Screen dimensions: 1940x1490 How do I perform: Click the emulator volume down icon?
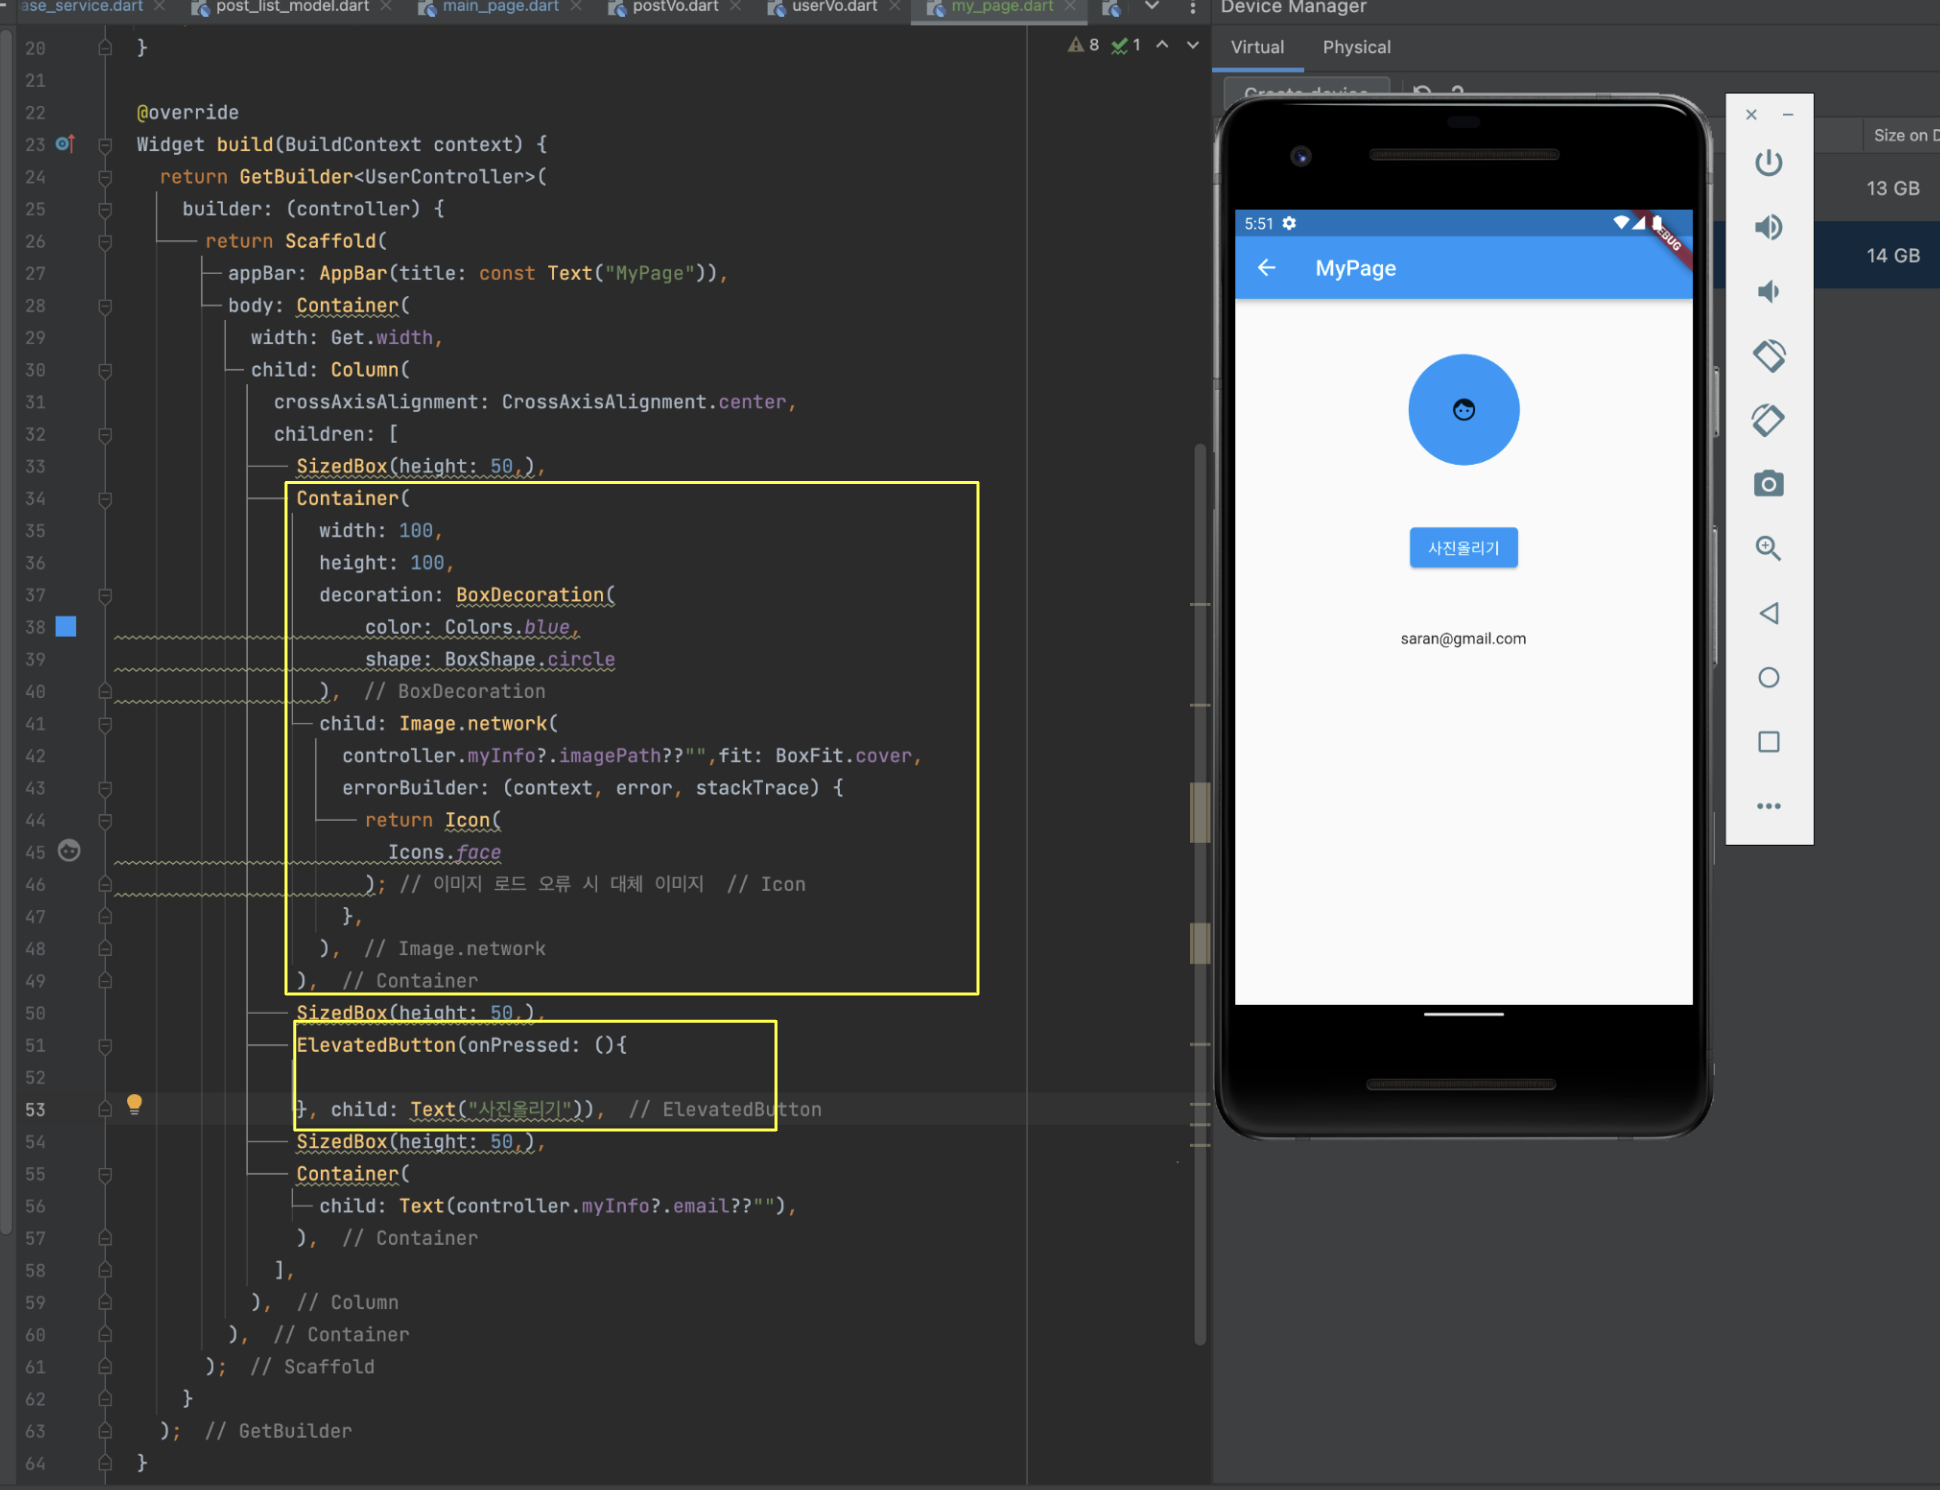tap(1768, 292)
